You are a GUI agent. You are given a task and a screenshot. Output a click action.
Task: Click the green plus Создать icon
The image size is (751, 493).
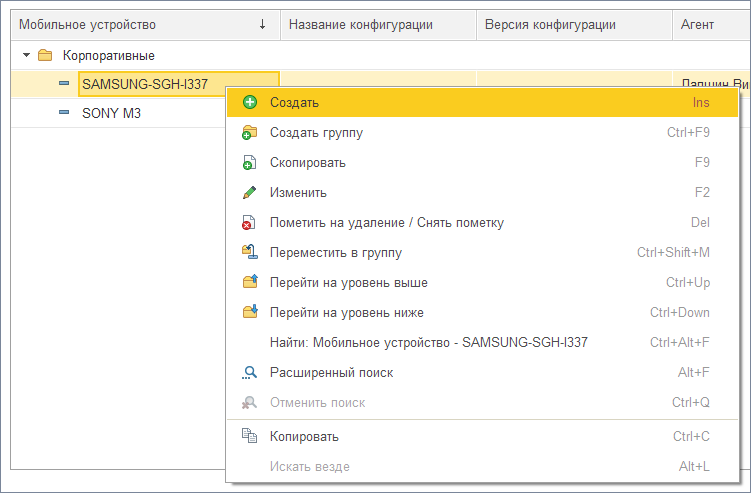click(250, 102)
